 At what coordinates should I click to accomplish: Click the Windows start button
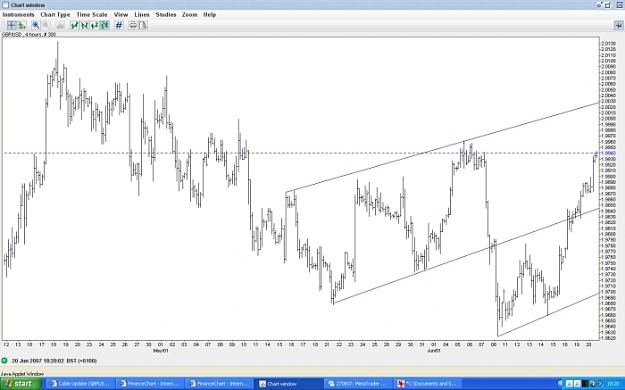click(21, 384)
